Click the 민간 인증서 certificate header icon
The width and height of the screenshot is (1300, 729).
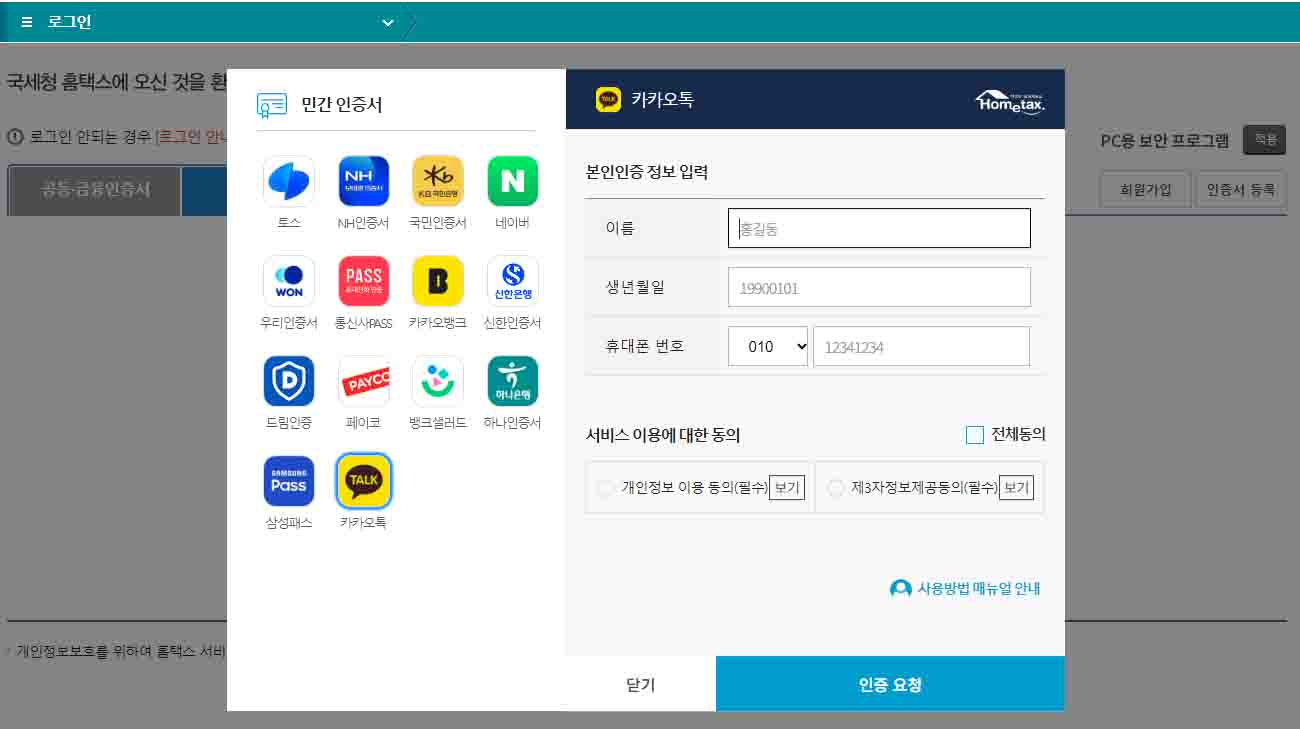272,104
